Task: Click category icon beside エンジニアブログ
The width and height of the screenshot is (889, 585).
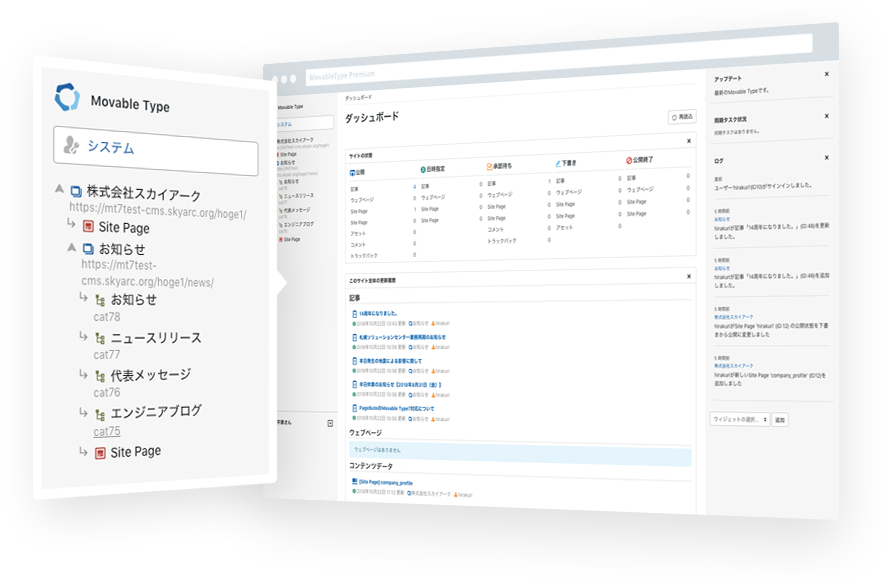Action: [100, 415]
